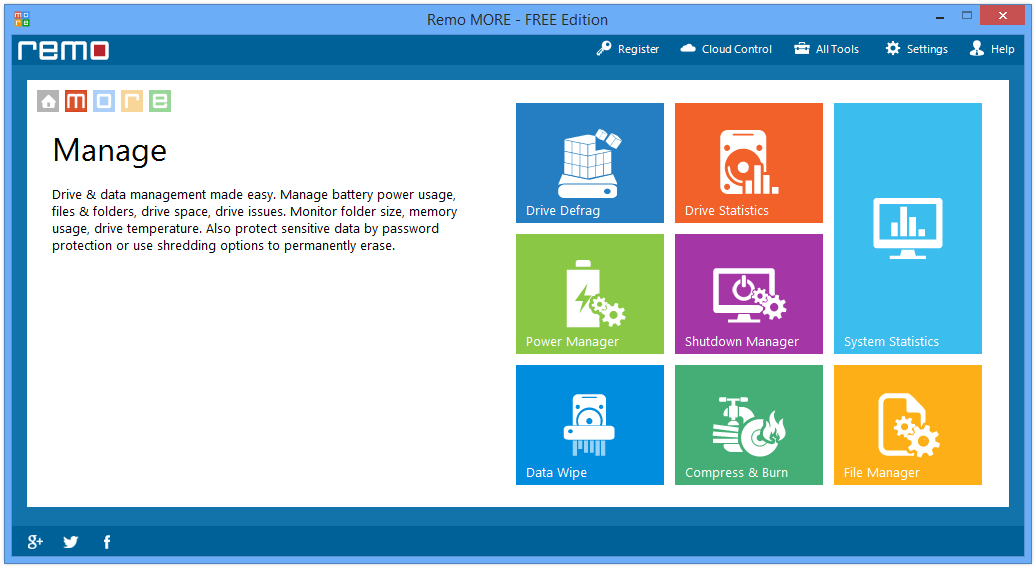Open Cloud Control

click(725, 49)
